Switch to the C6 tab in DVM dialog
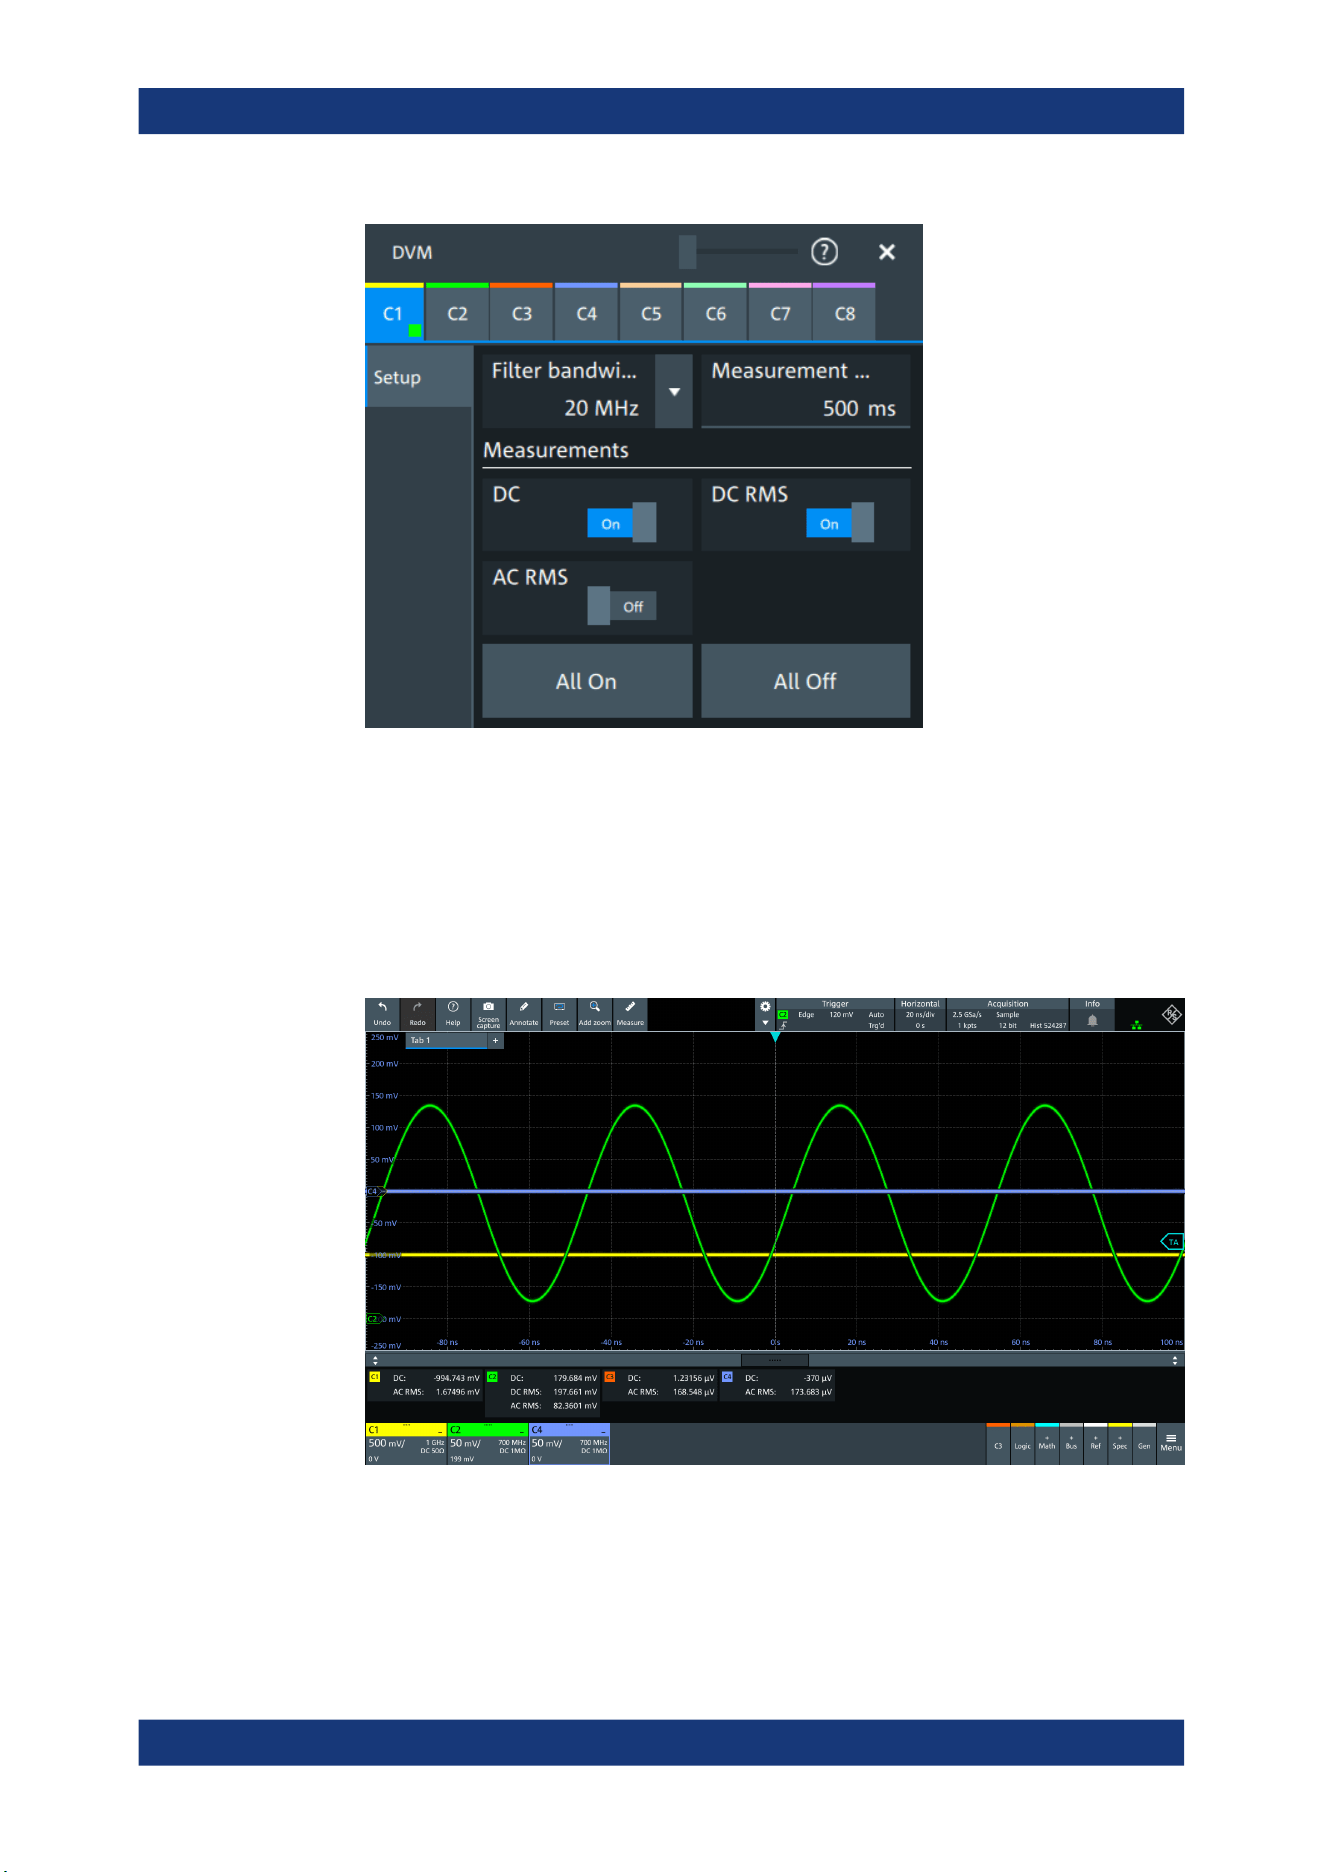 (x=716, y=313)
